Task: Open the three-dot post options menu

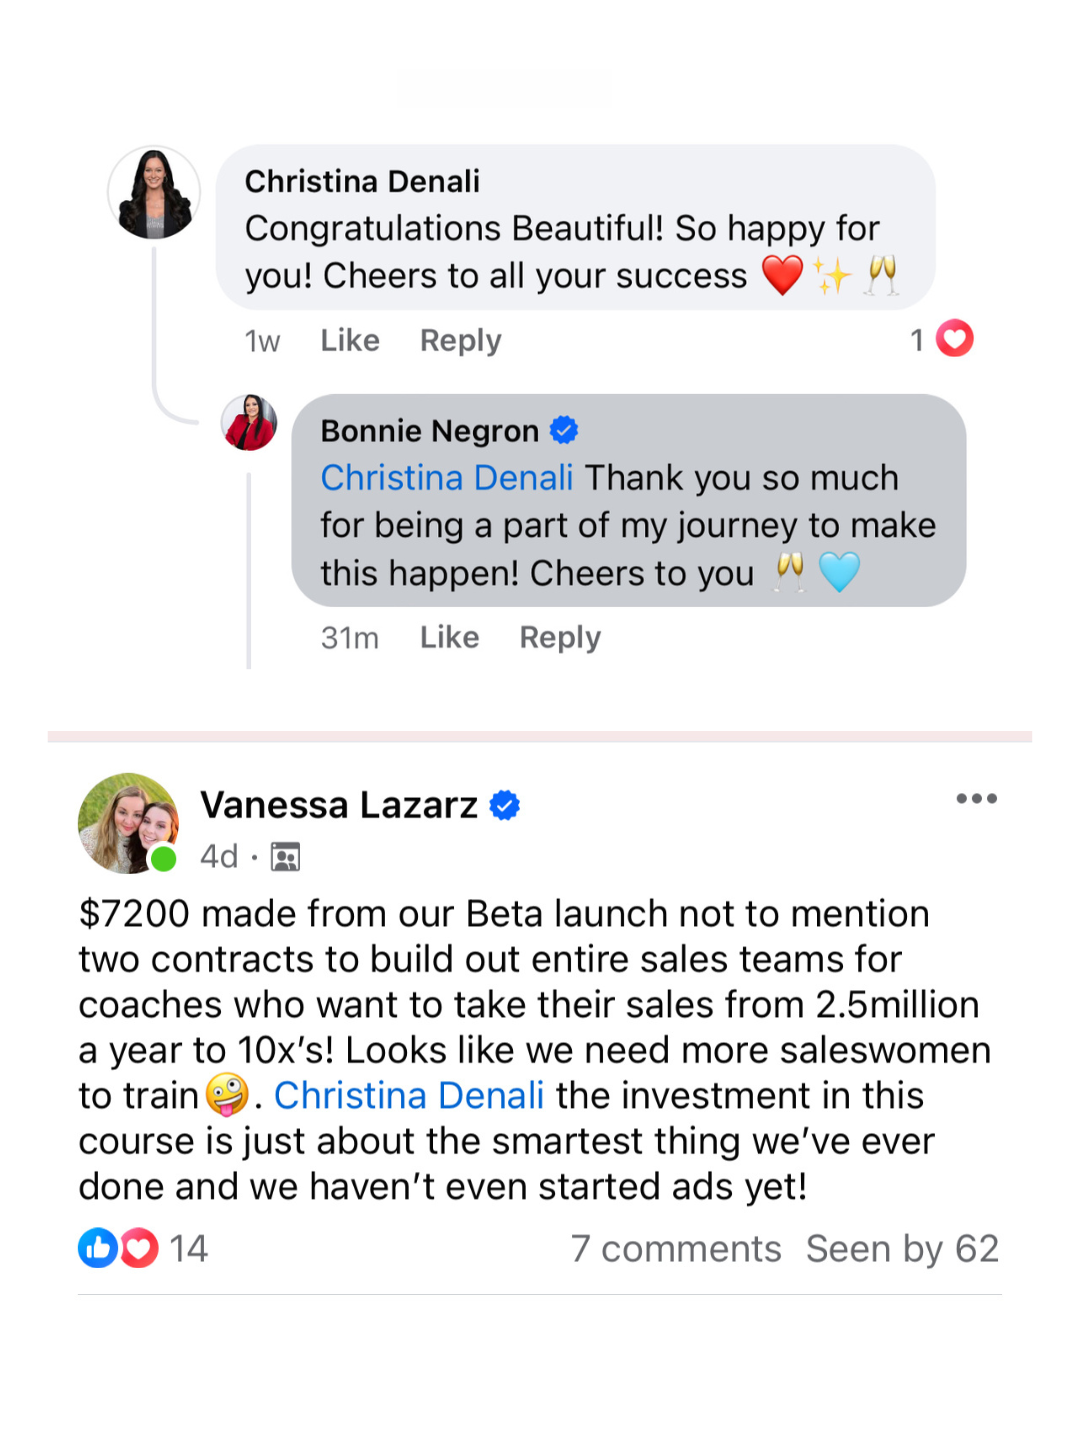Action: tap(976, 799)
